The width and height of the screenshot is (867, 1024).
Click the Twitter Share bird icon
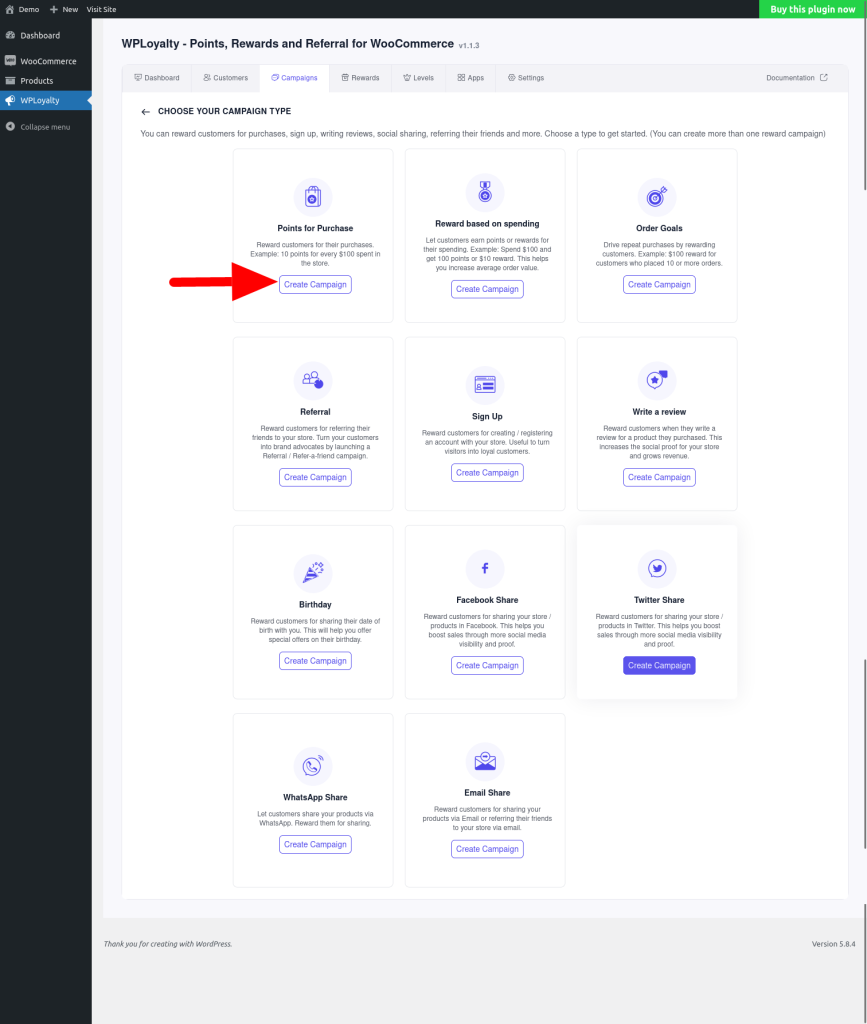pos(657,568)
